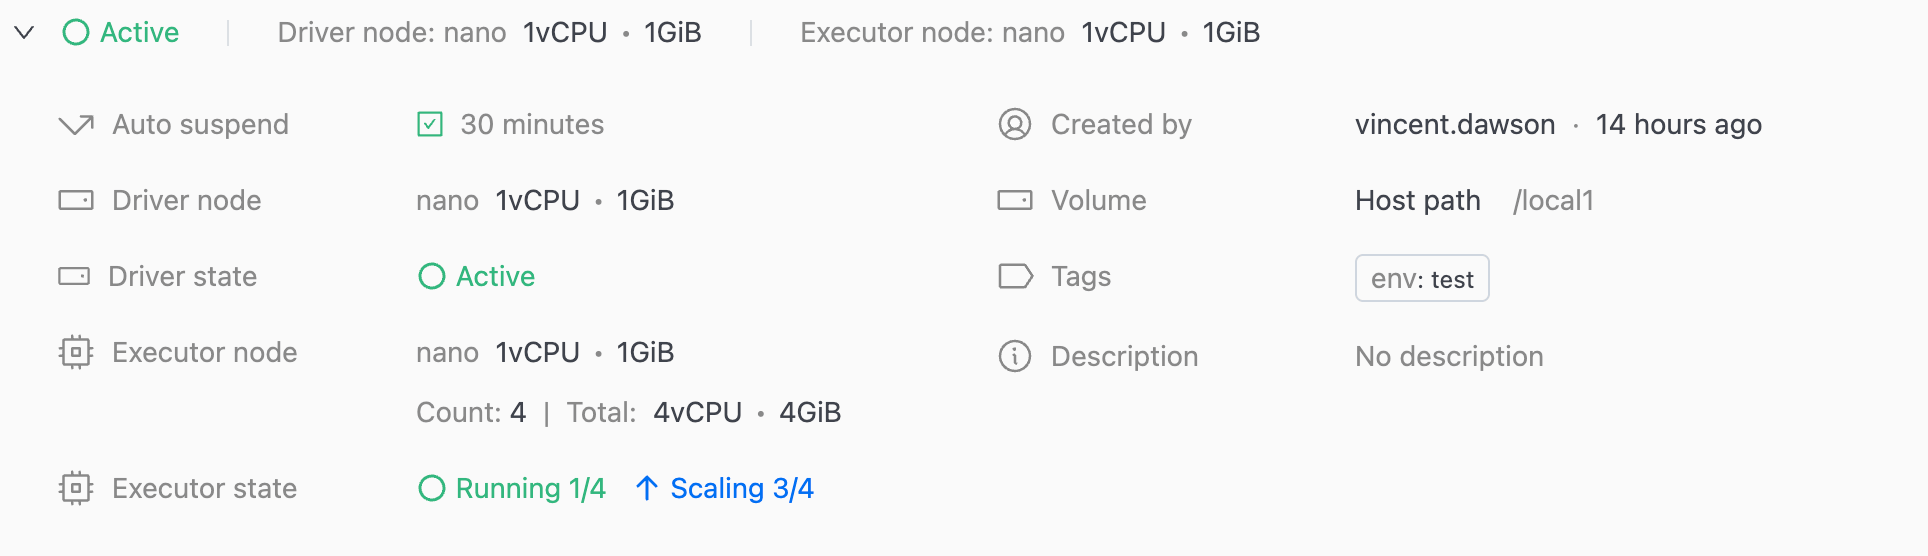Click the Driver state icon

pos(74,276)
